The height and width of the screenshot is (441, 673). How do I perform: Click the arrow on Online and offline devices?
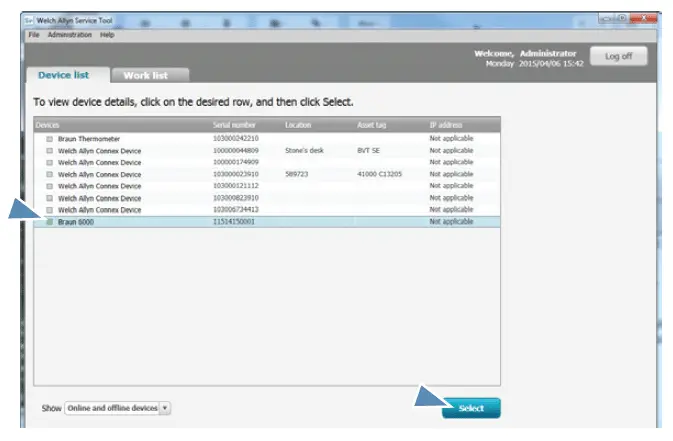click(165, 408)
